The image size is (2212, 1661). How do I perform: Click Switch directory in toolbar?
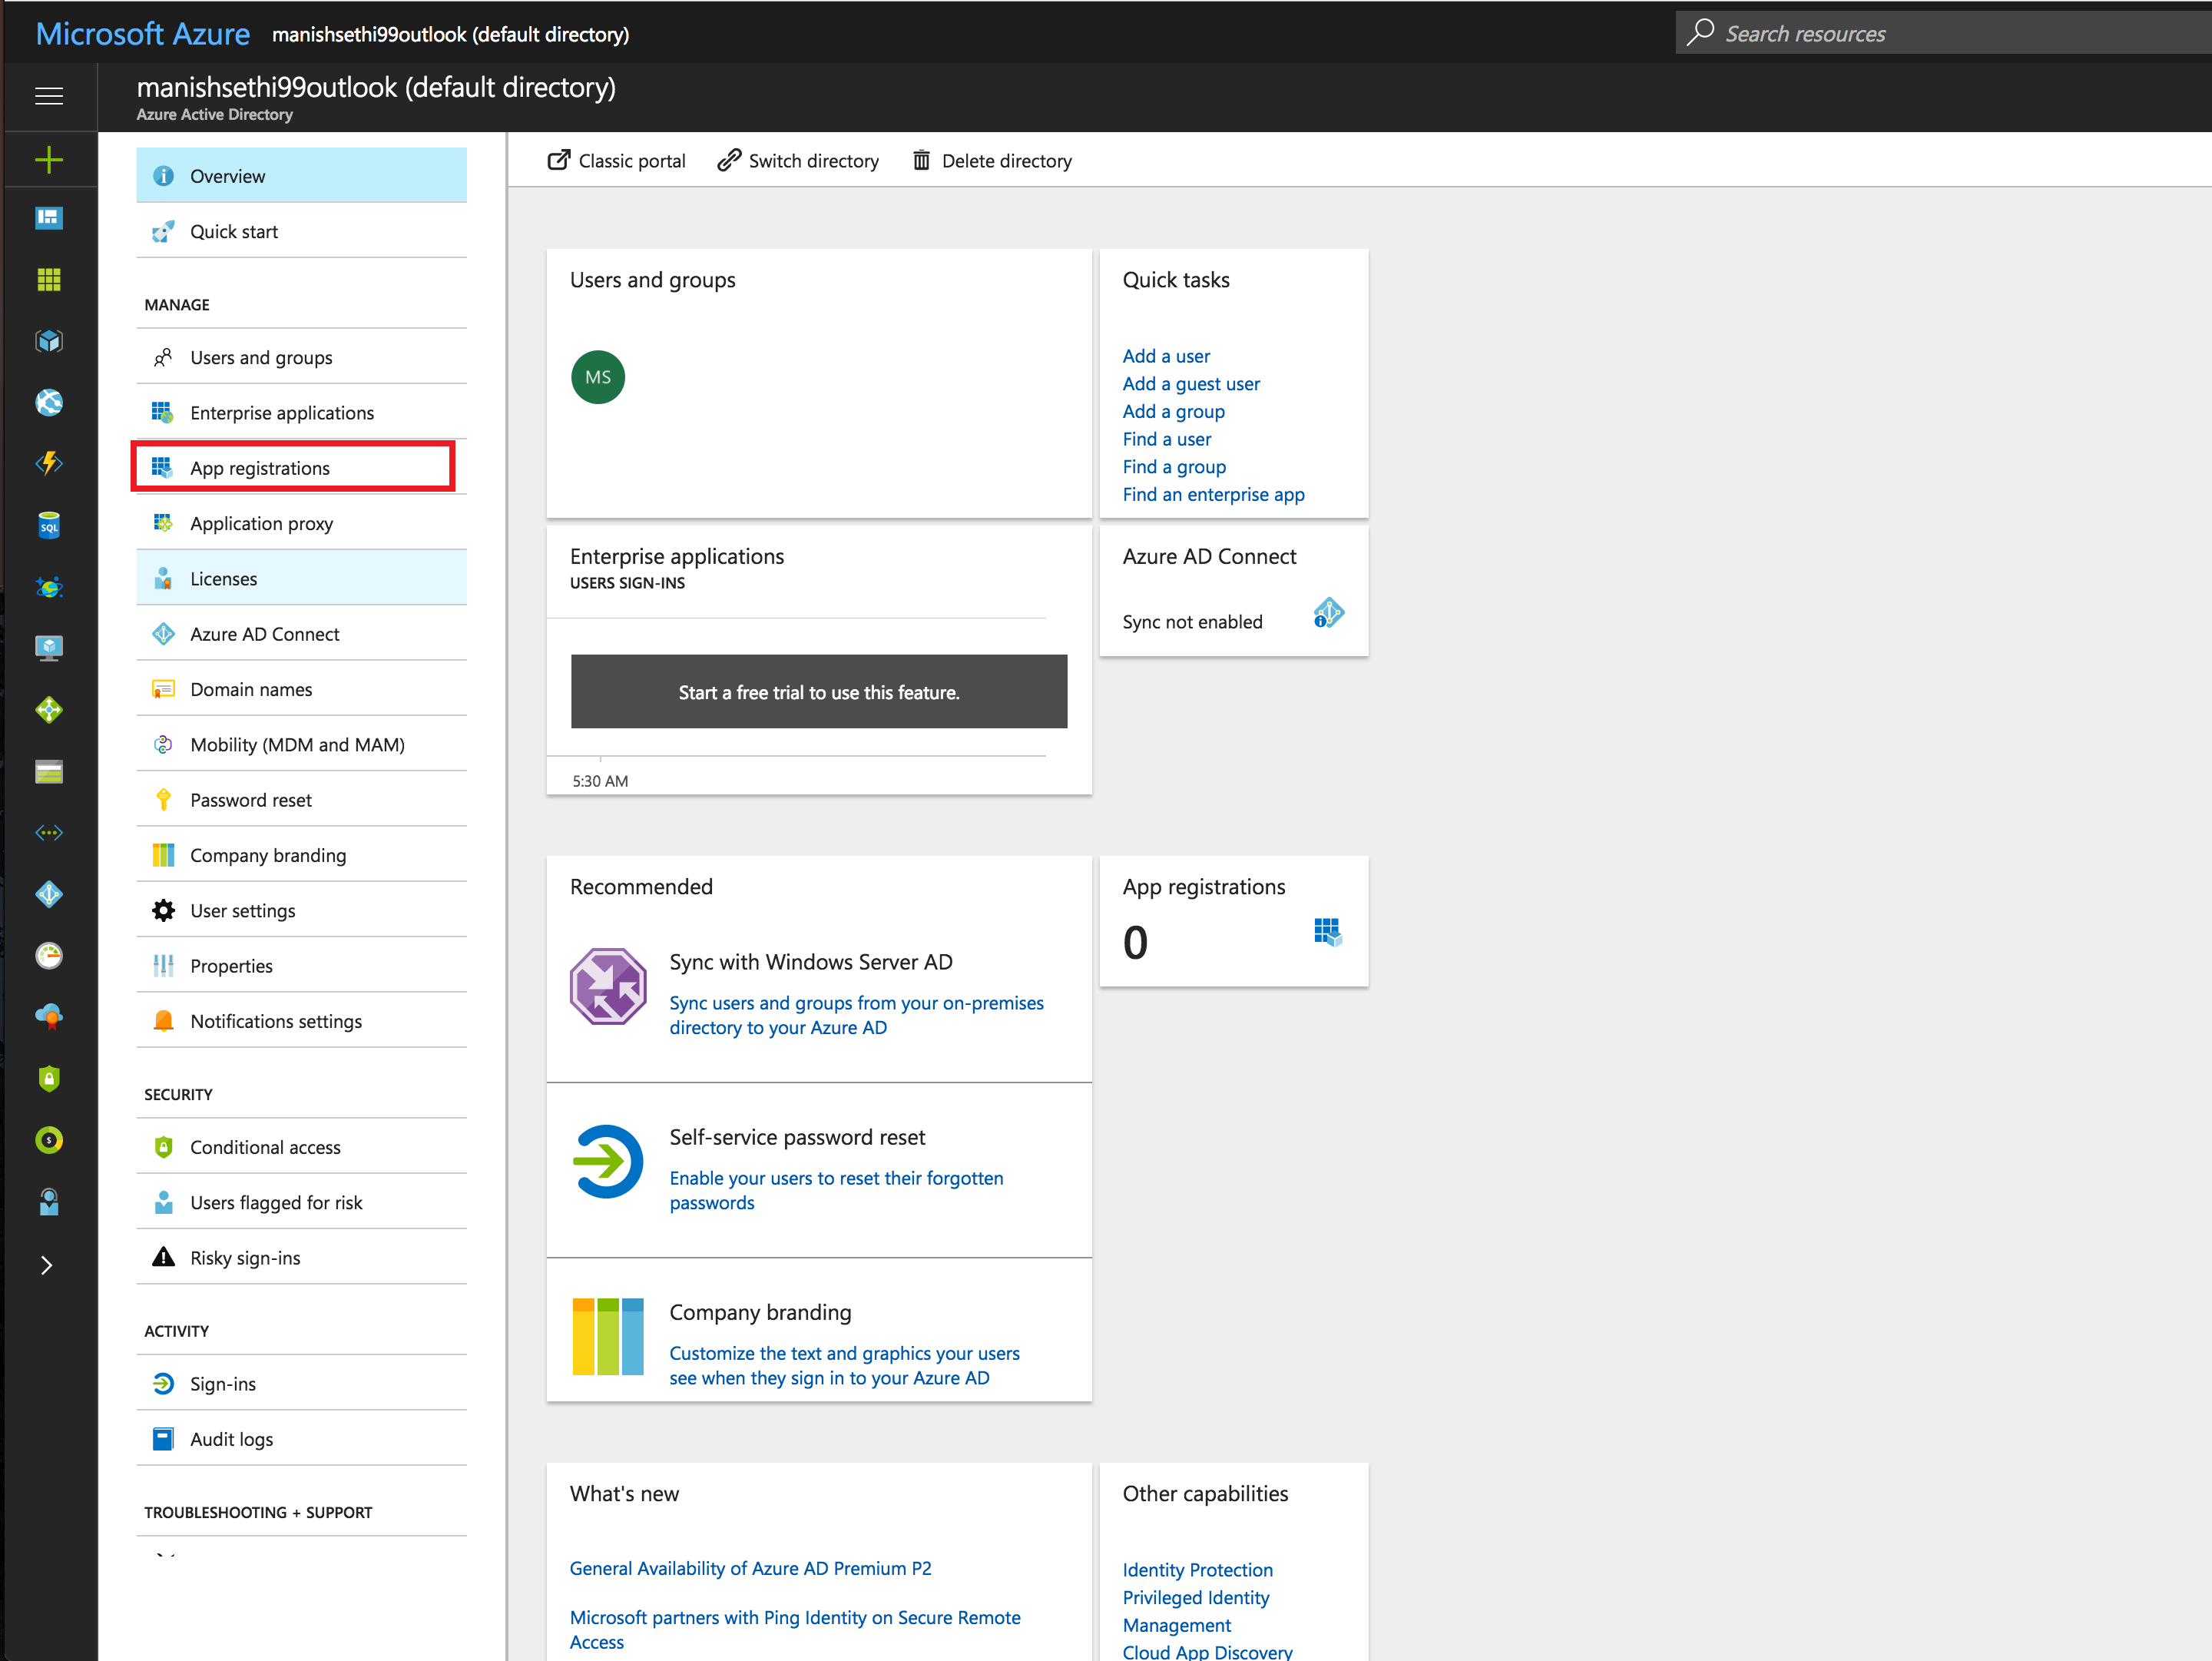[x=798, y=161]
